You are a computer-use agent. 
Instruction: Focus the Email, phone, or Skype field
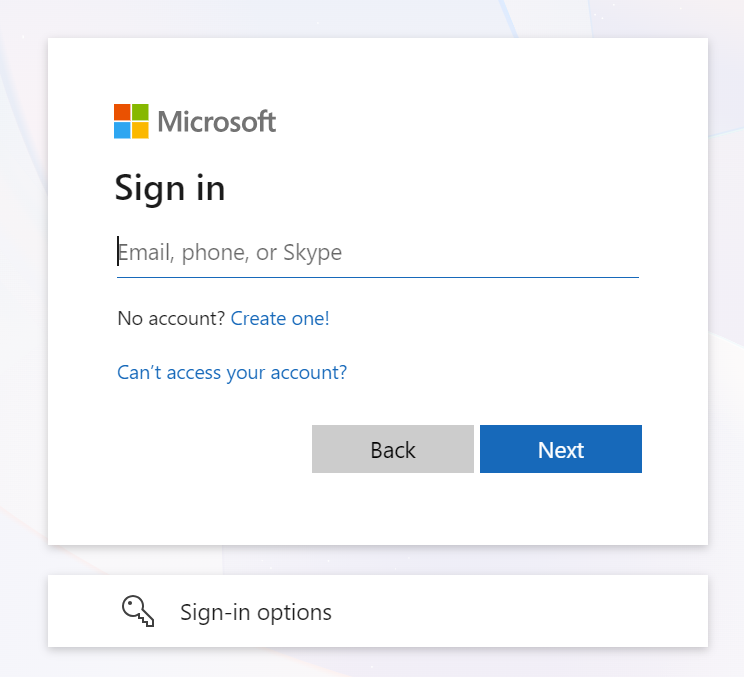pyautogui.click(x=378, y=252)
